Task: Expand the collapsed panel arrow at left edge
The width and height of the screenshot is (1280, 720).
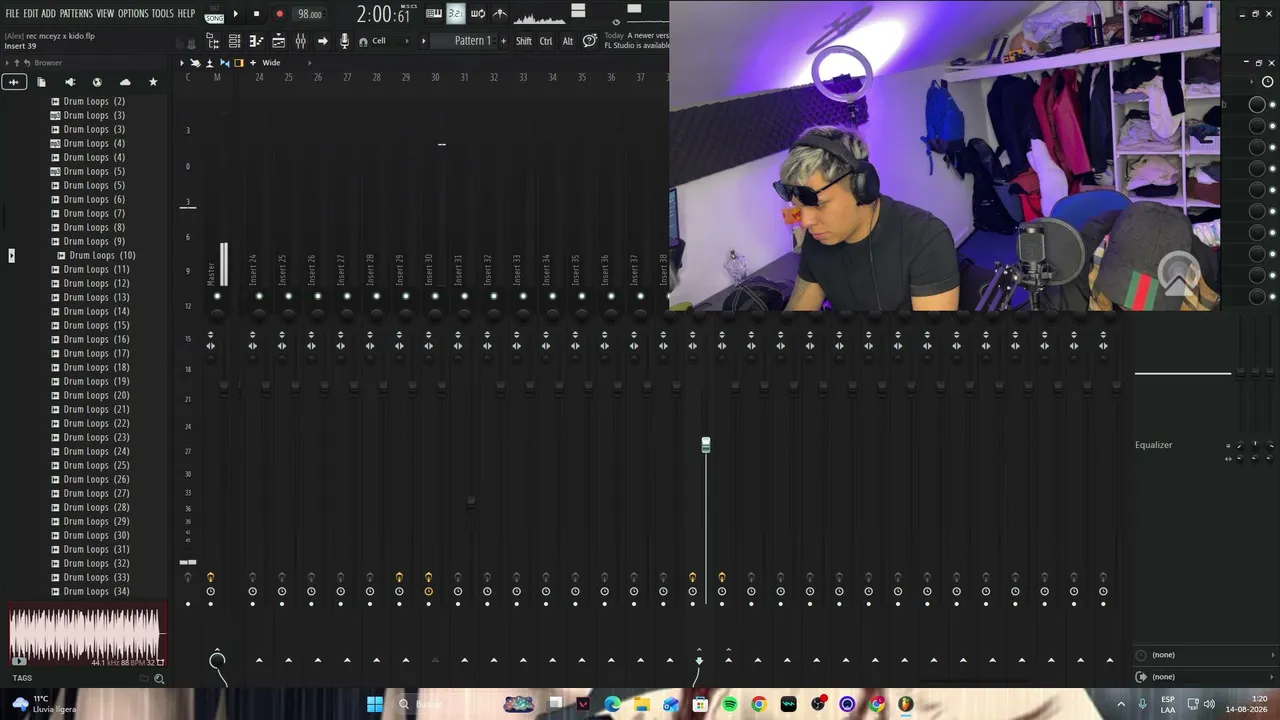Action: coord(11,256)
